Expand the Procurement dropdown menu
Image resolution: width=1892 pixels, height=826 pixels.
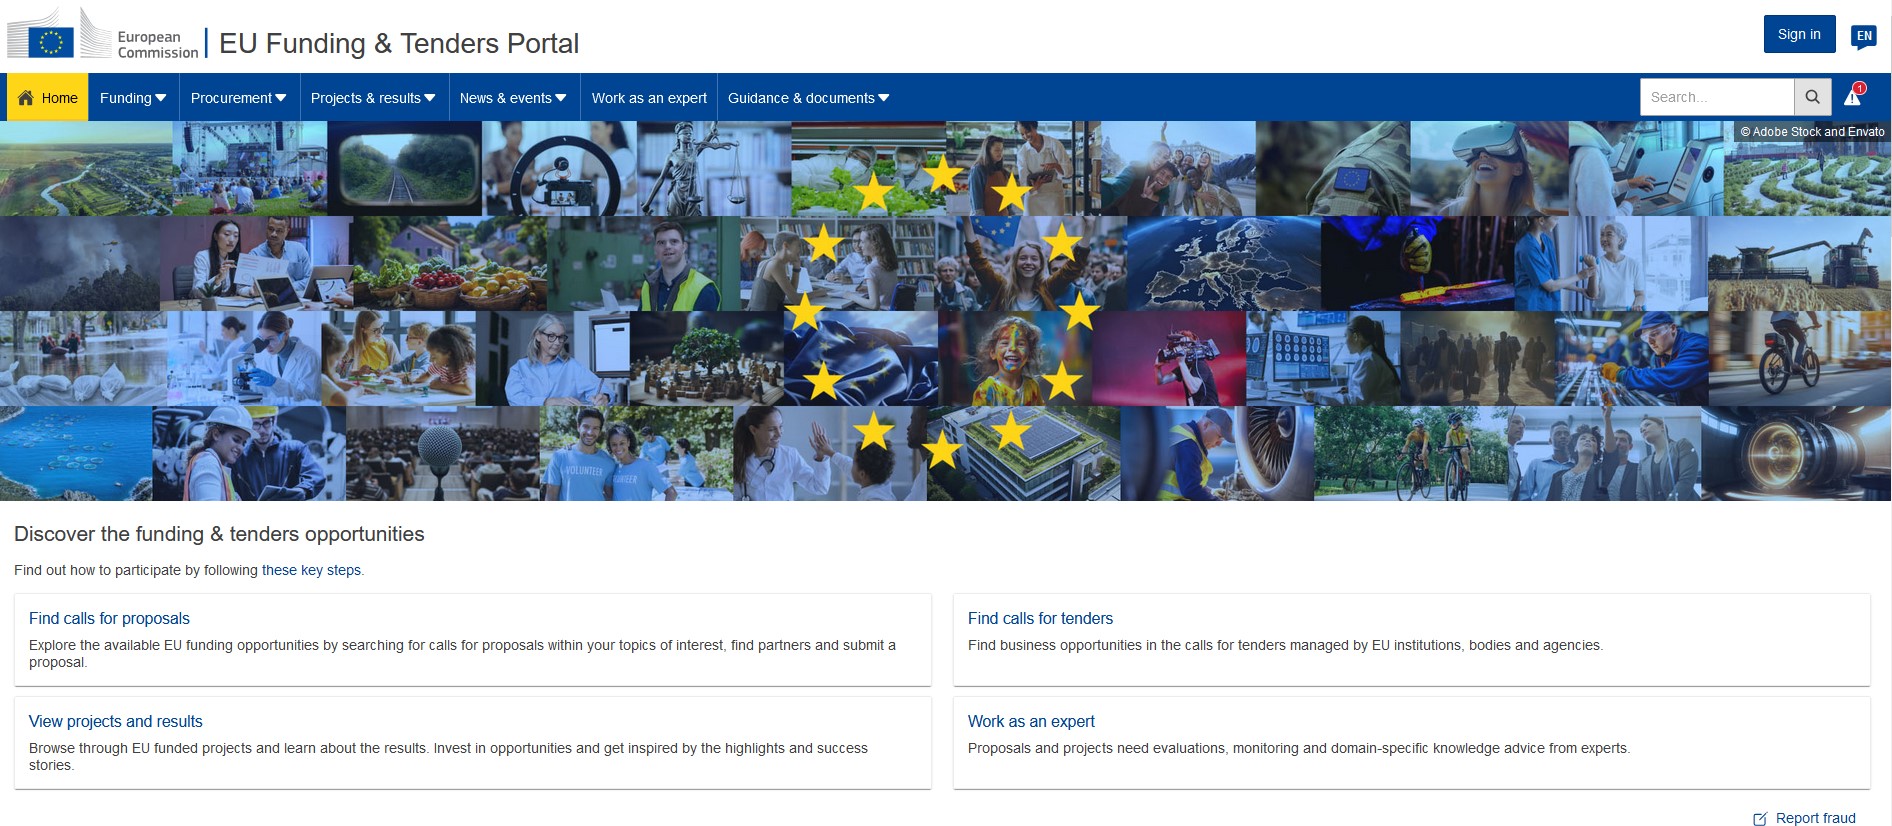click(x=238, y=98)
